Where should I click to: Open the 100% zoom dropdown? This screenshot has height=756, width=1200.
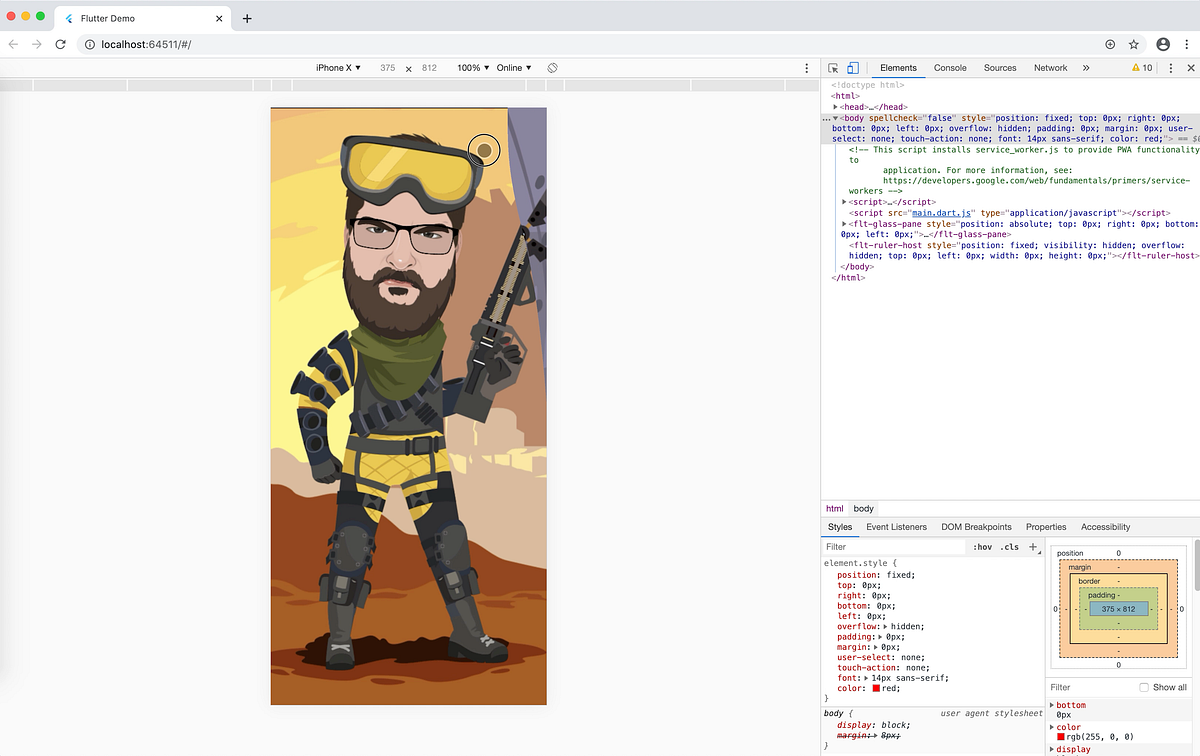point(473,68)
